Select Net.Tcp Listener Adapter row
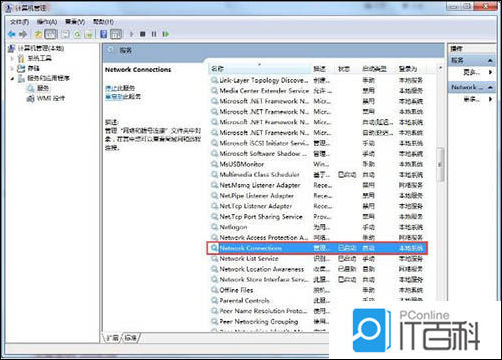Image resolution: width=502 pixels, height=360 pixels. (316, 206)
